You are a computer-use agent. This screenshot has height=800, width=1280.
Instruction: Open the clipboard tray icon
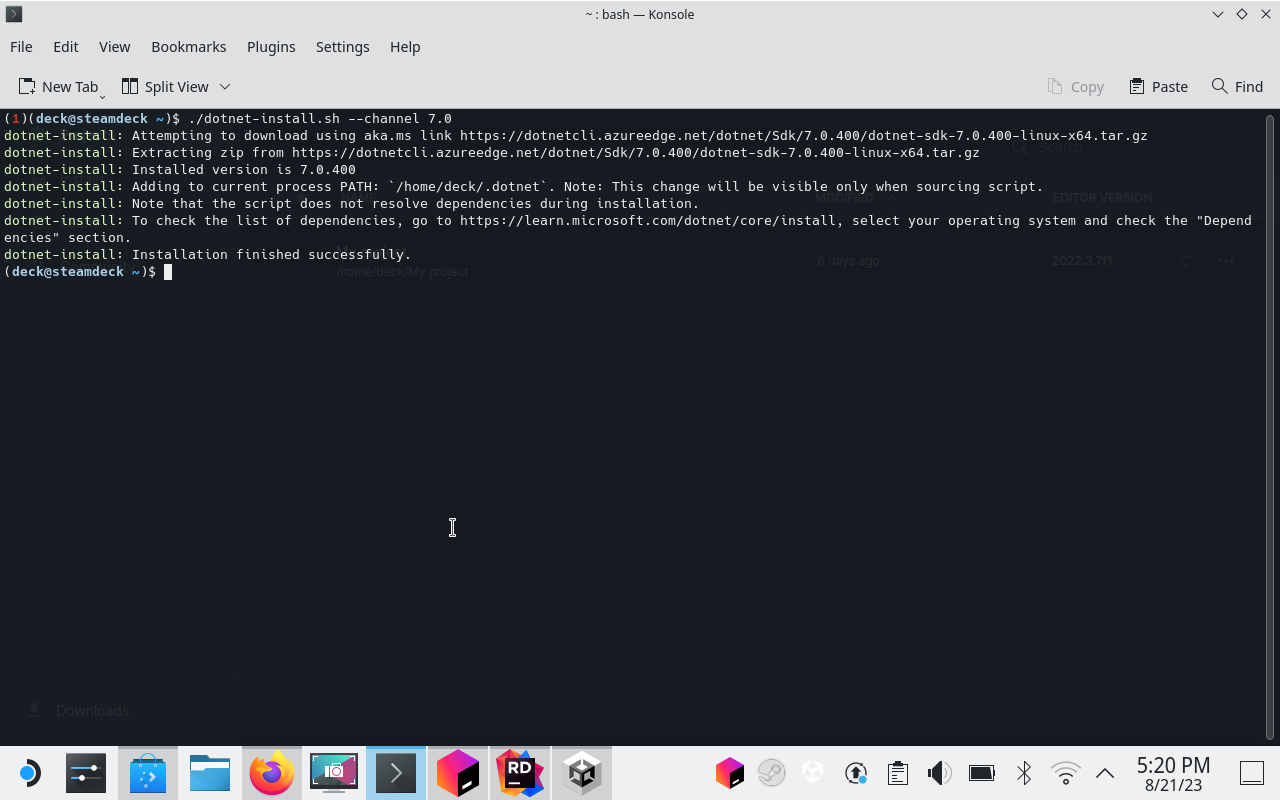coord(897,773)
